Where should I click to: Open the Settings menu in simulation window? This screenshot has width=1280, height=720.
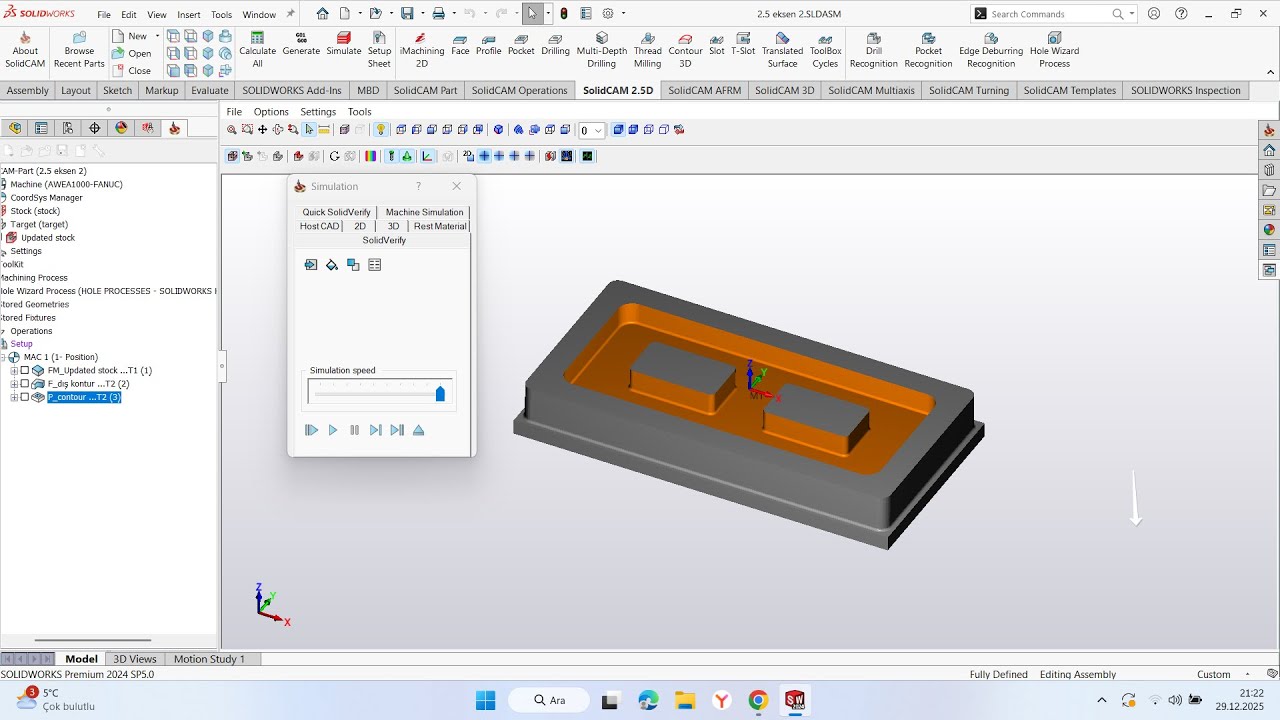pyautogui.click(x=318, y=112)
